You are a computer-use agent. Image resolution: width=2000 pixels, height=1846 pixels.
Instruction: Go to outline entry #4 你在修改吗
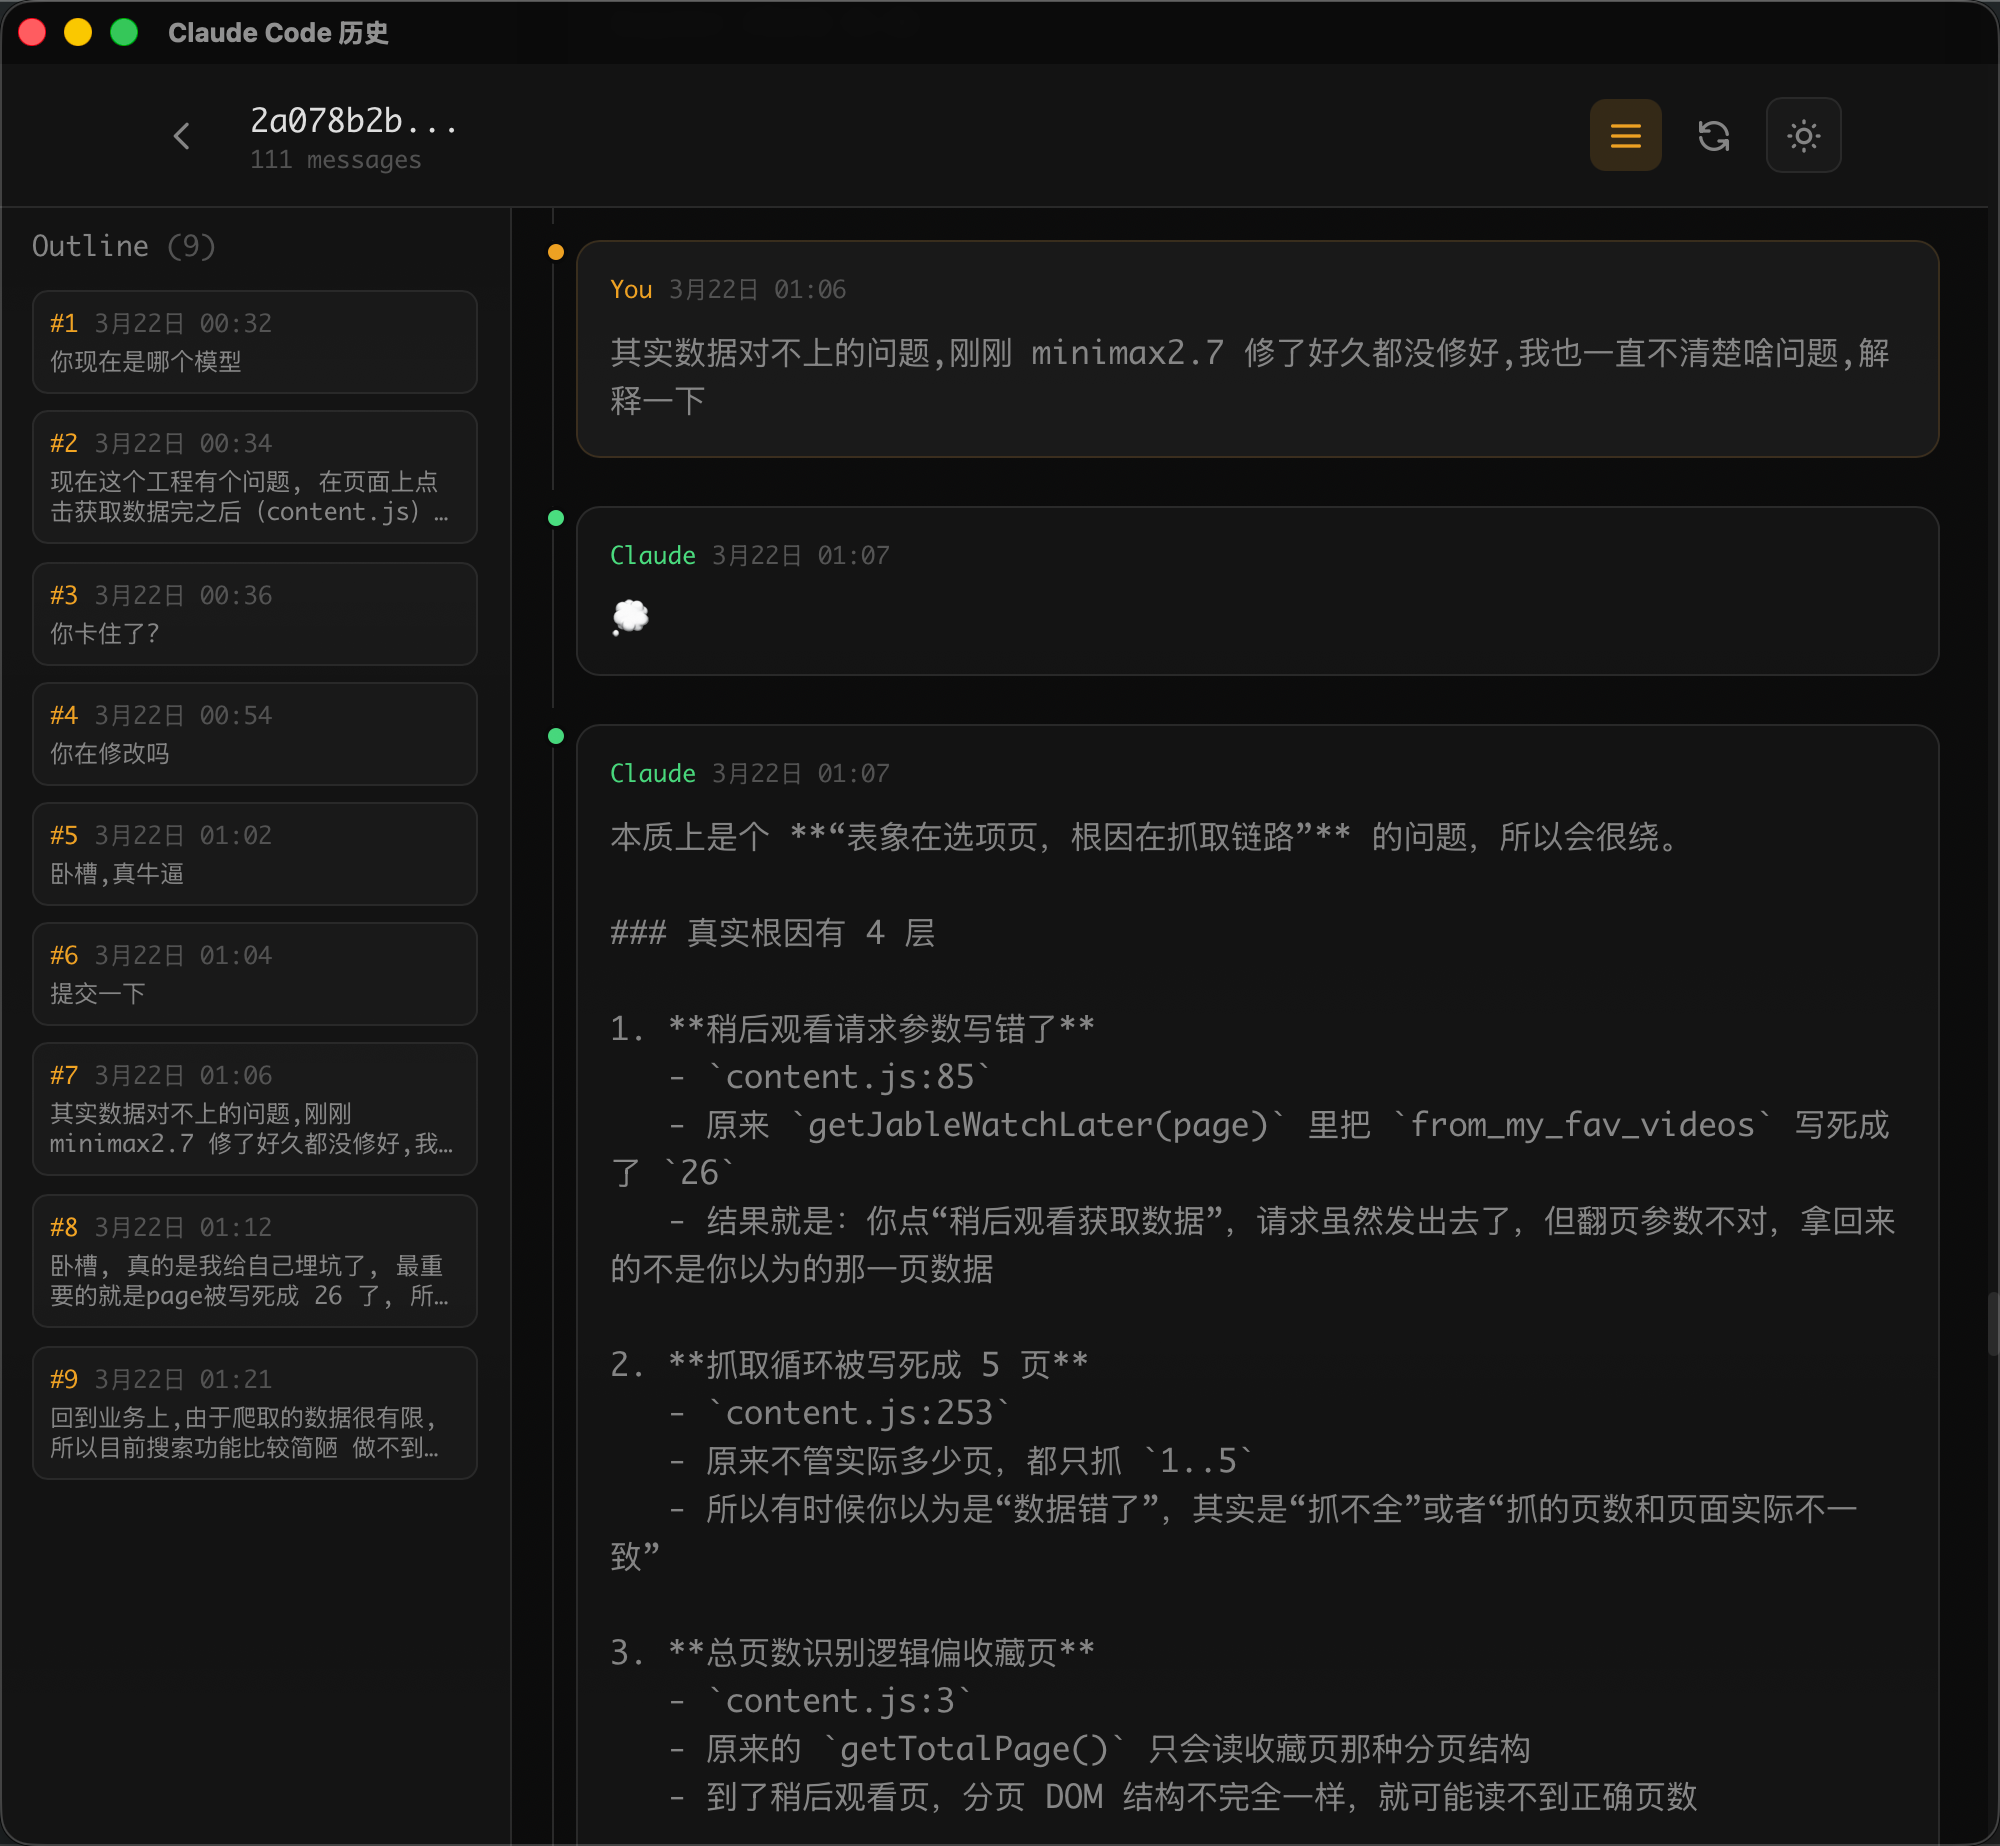click(254, 734)
